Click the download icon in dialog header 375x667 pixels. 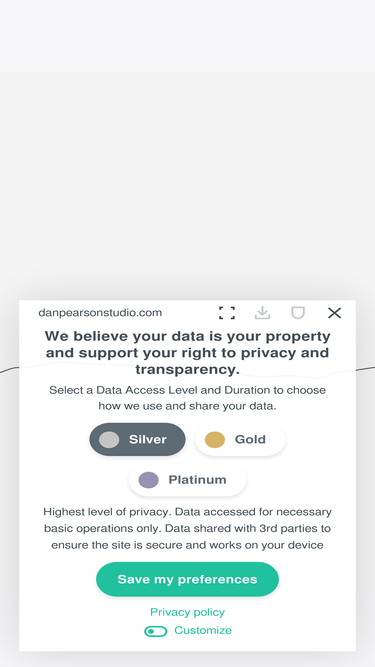262,313
